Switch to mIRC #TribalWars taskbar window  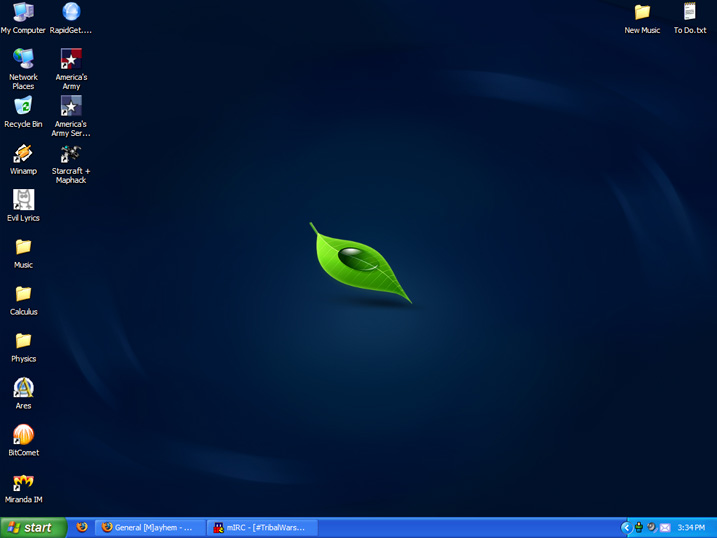point(262,527)
